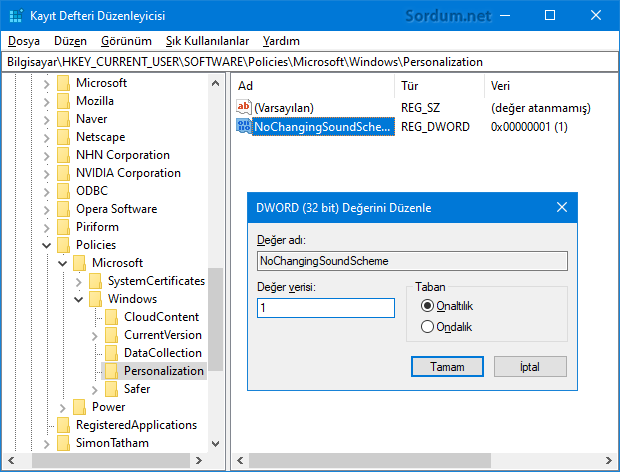Close the DWORD edit dialog

561,208
